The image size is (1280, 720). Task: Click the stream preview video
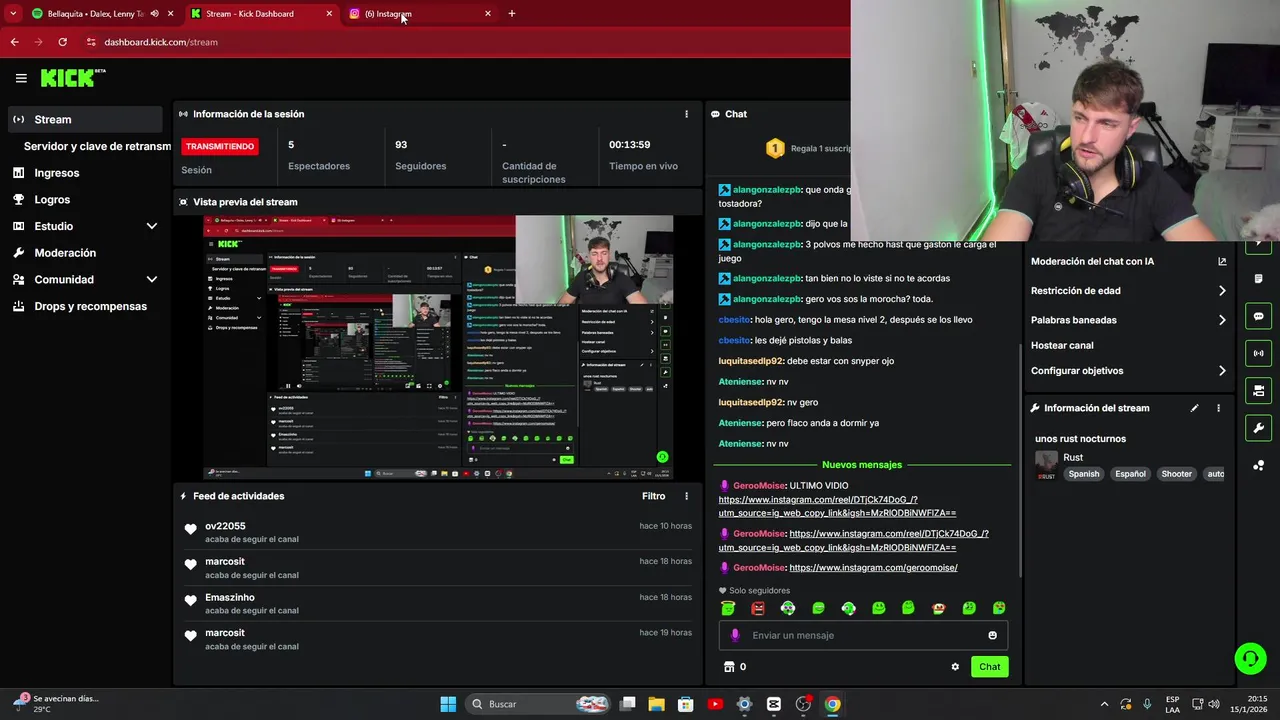pos(438,347)
